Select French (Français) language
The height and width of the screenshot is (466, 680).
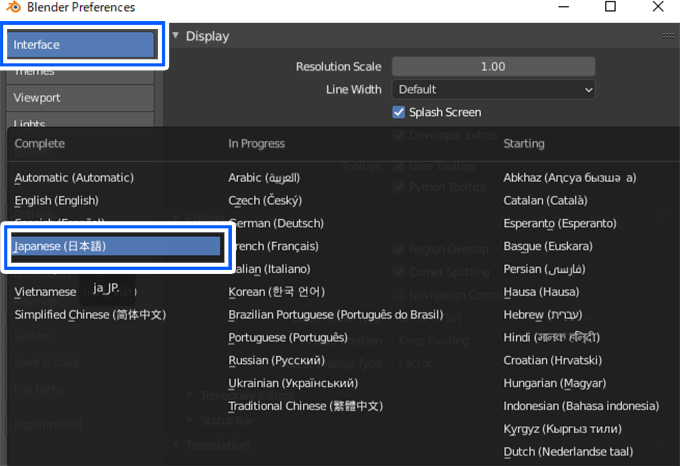click(276, 246)
